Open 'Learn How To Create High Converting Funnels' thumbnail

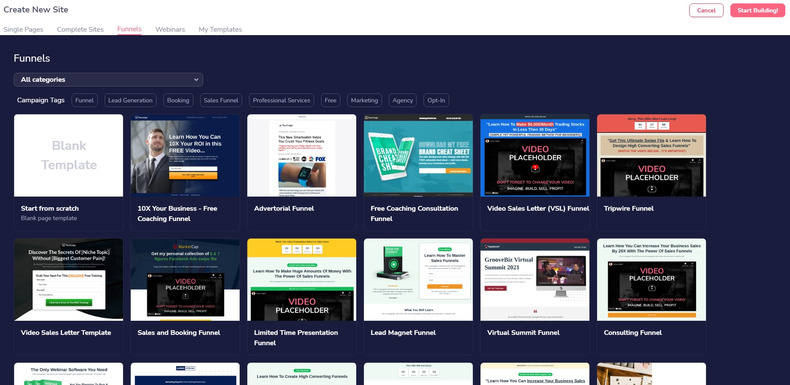tap(302, 374)
